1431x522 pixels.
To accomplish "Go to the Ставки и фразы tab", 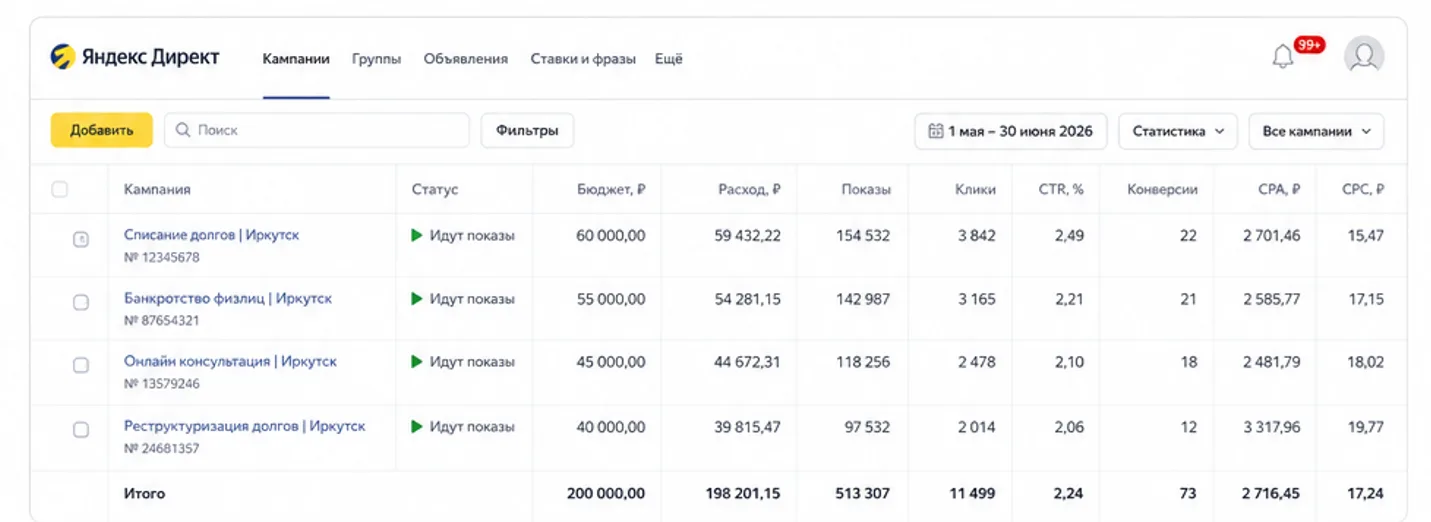I will point(583,59).
